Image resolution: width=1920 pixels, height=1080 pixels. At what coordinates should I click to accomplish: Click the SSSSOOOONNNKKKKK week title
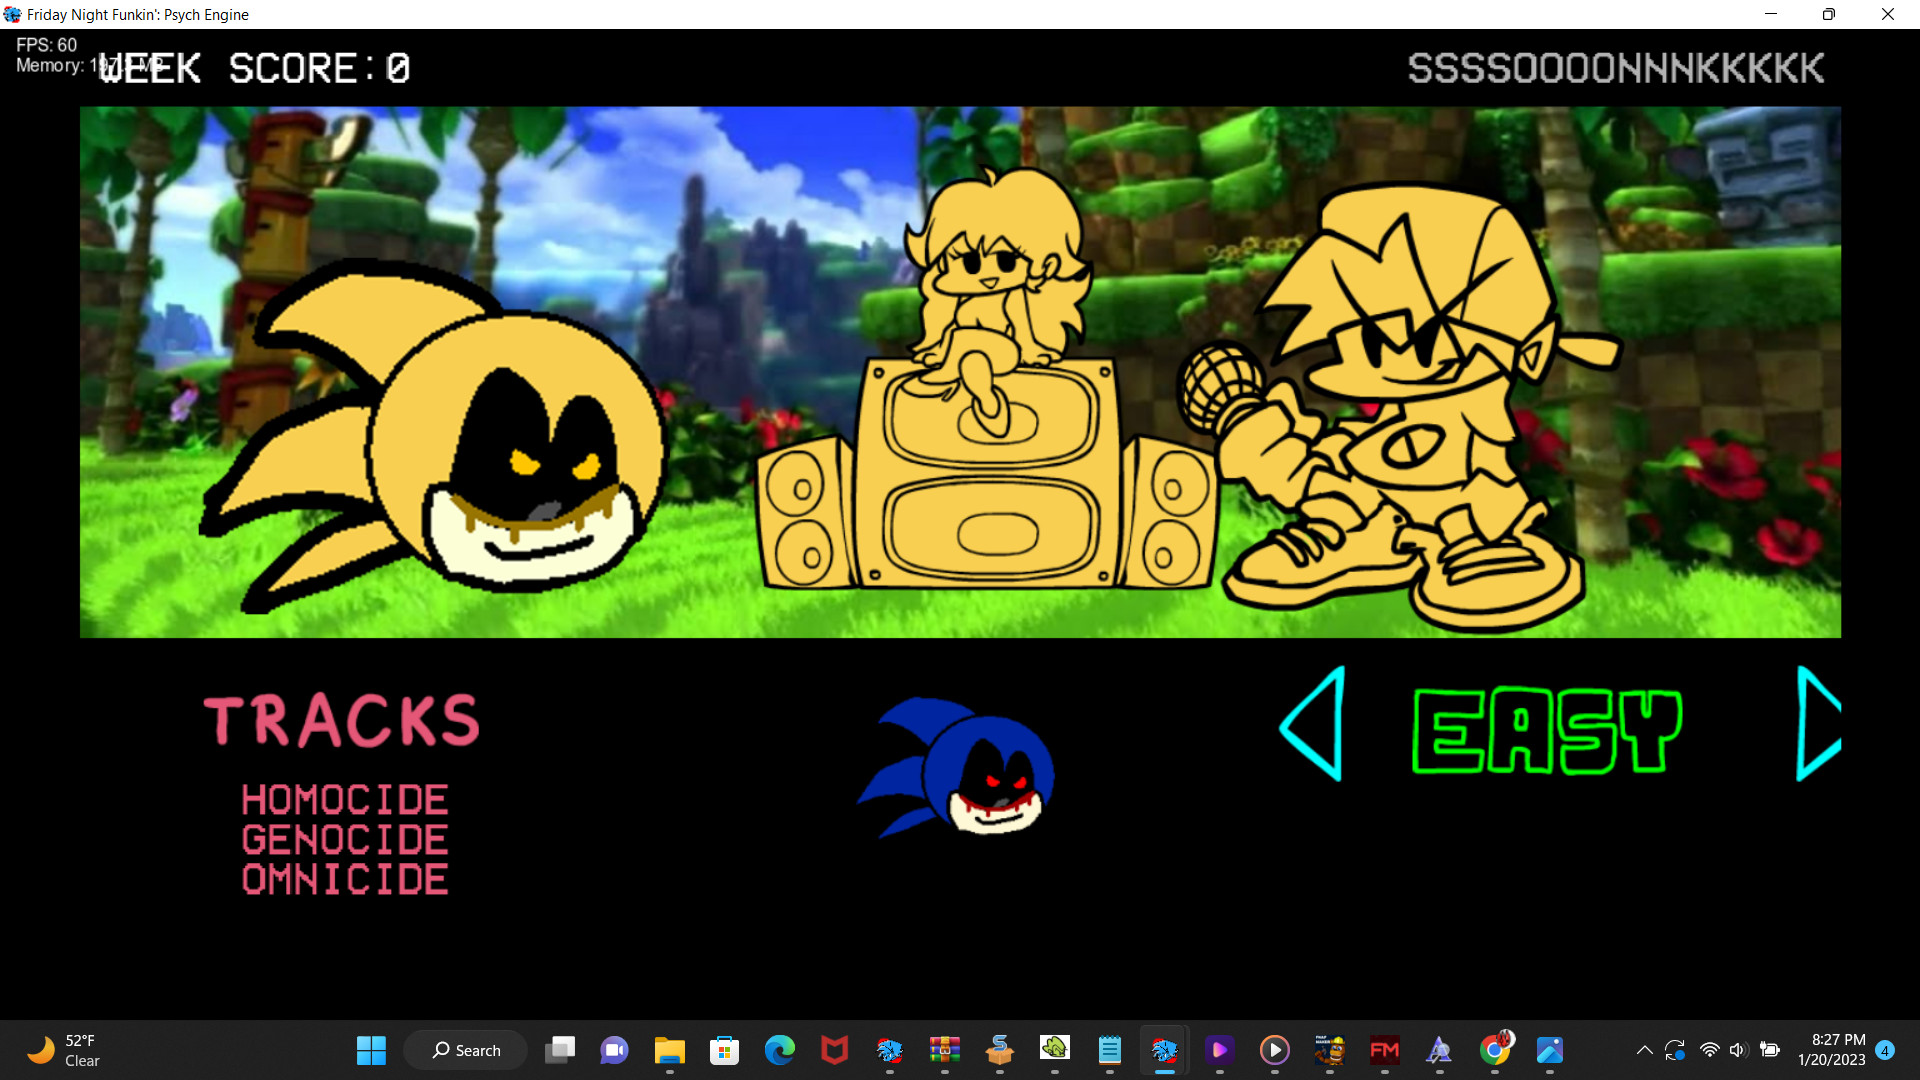pyautogui.click(x=1616, y=68)
